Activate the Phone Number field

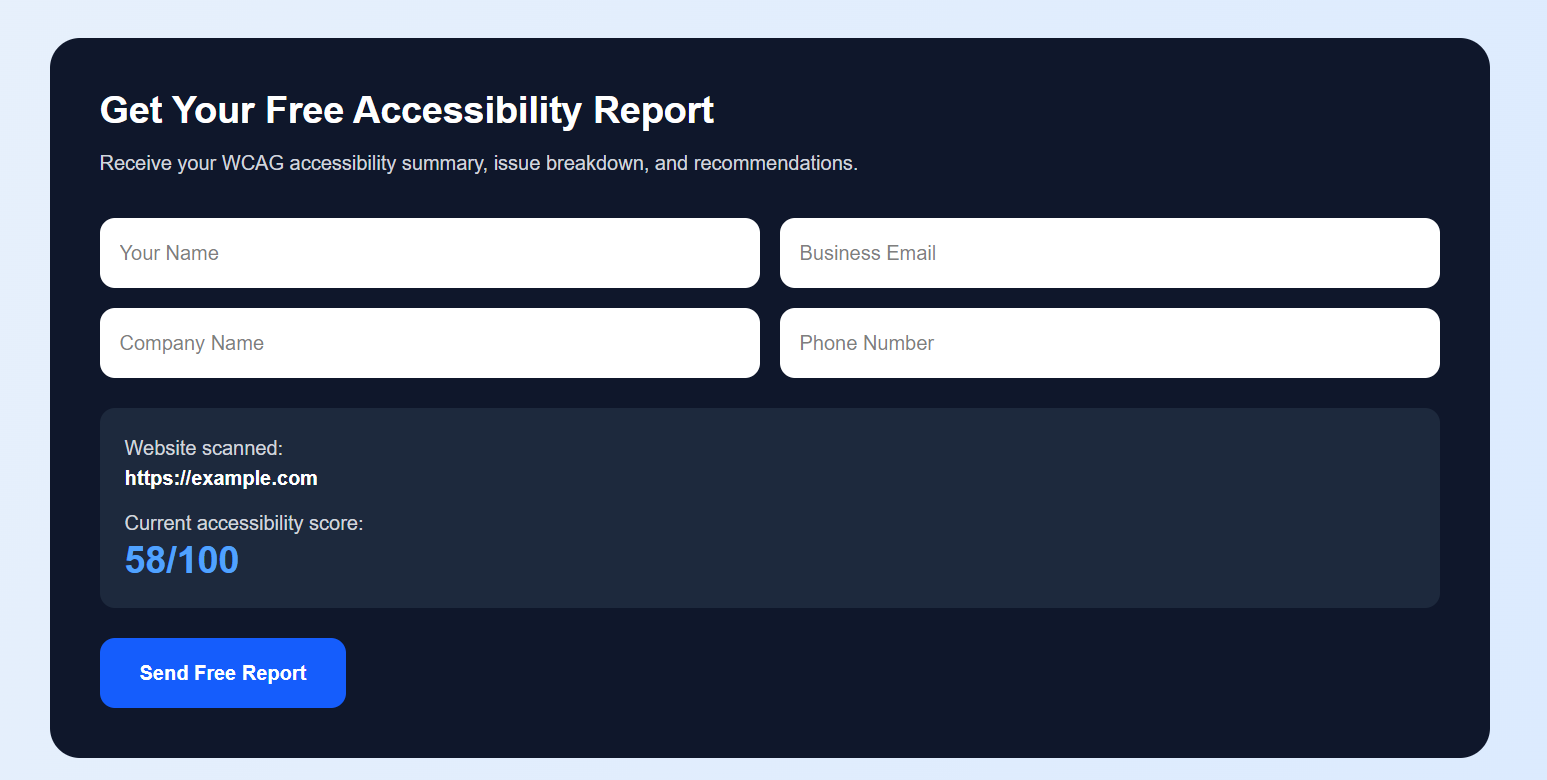(x=1110, y=343)
